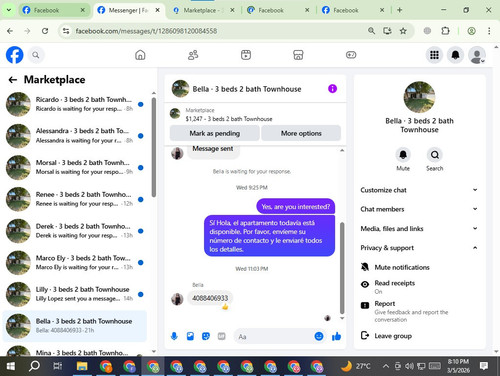Screen dimensions: 500x376
Task: Go to Home feed icon
Action: point(140,55)
